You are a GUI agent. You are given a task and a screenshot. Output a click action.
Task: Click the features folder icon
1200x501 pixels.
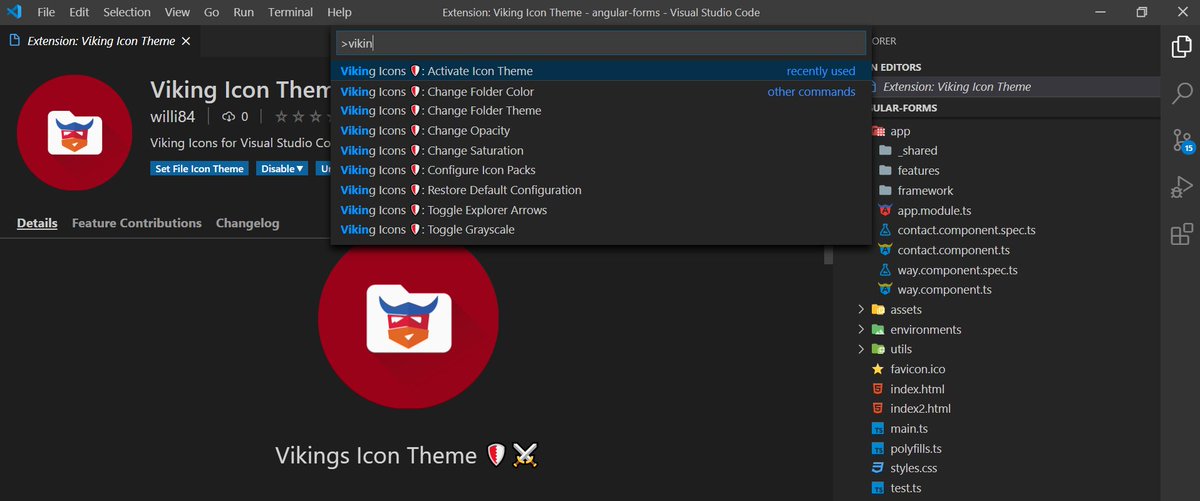(884, 171)
